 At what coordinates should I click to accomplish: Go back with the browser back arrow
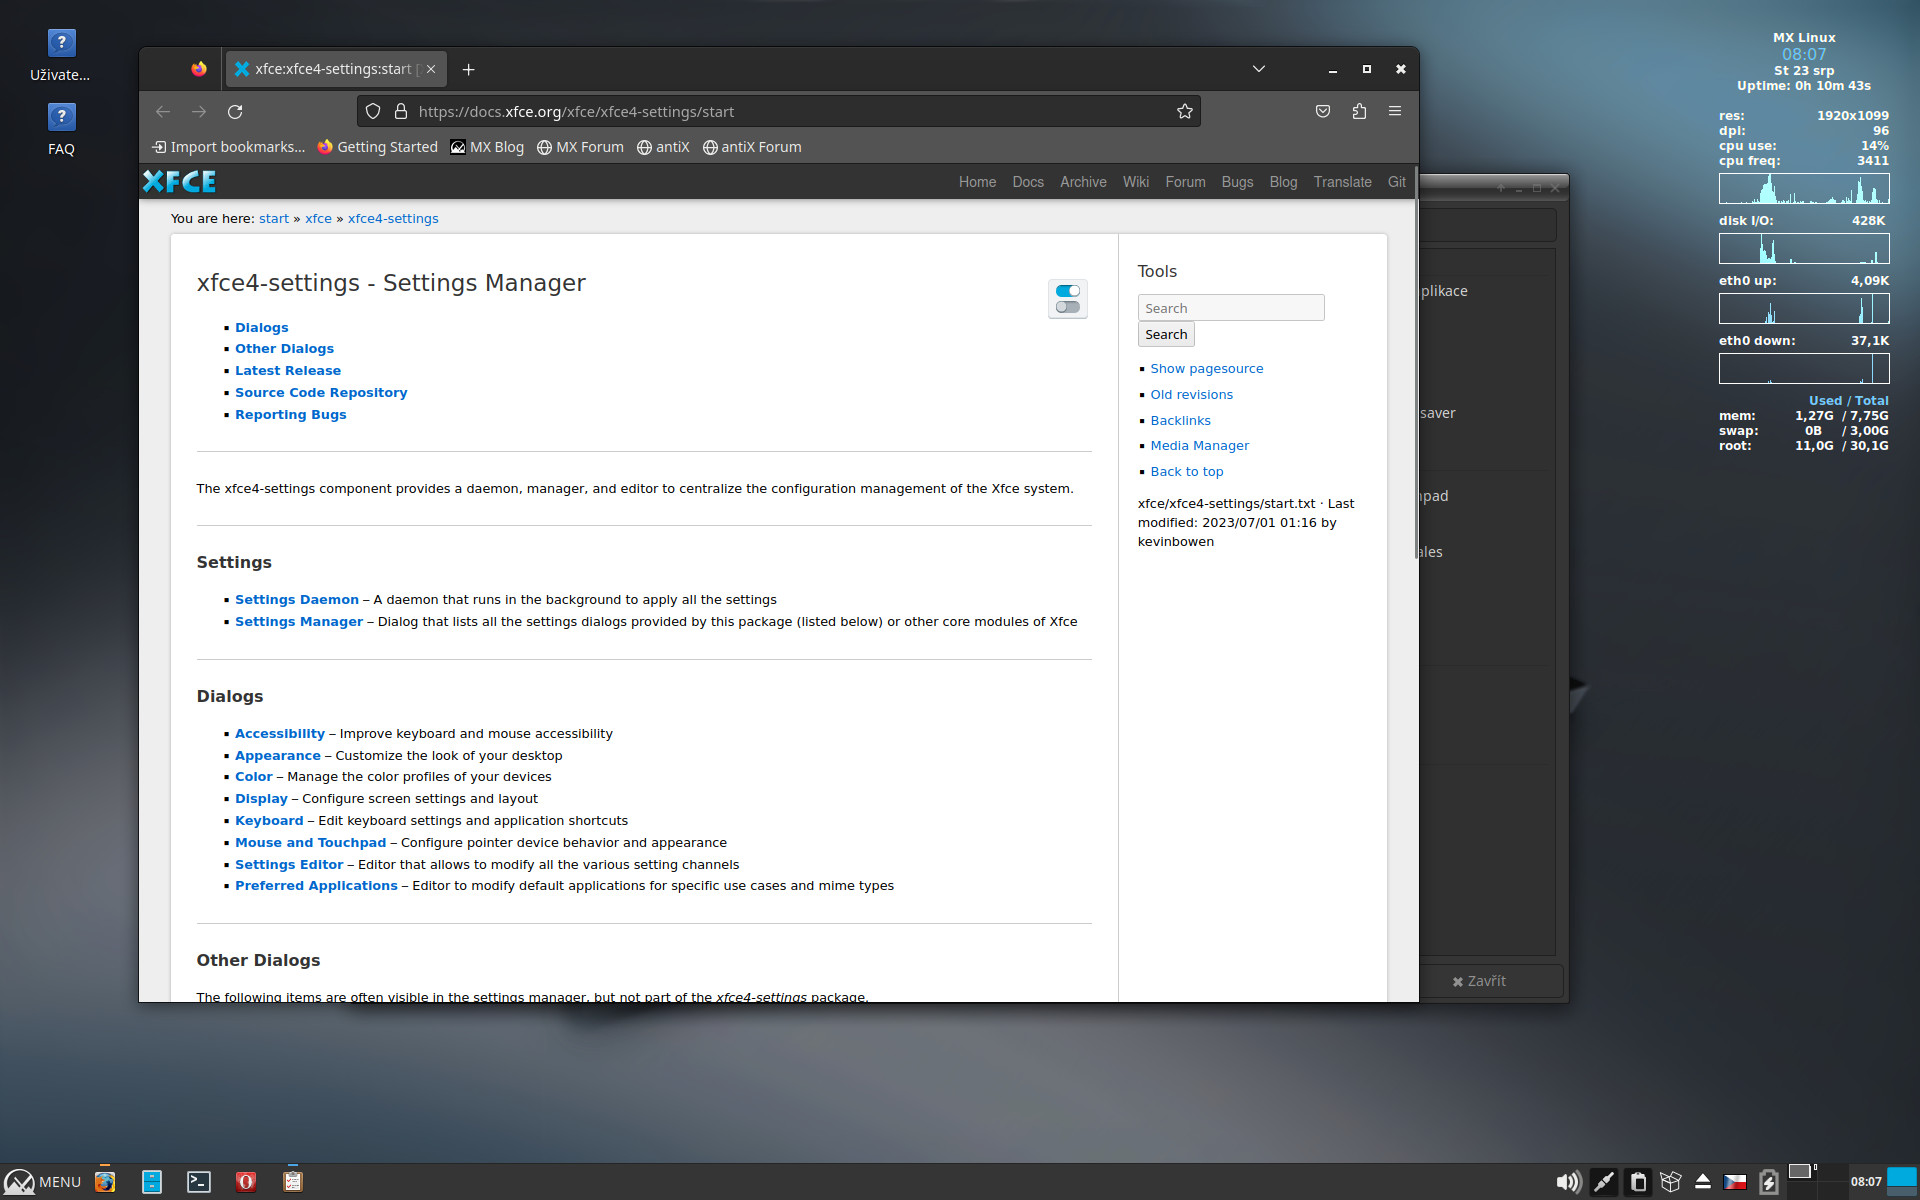(x=163, y=112)
